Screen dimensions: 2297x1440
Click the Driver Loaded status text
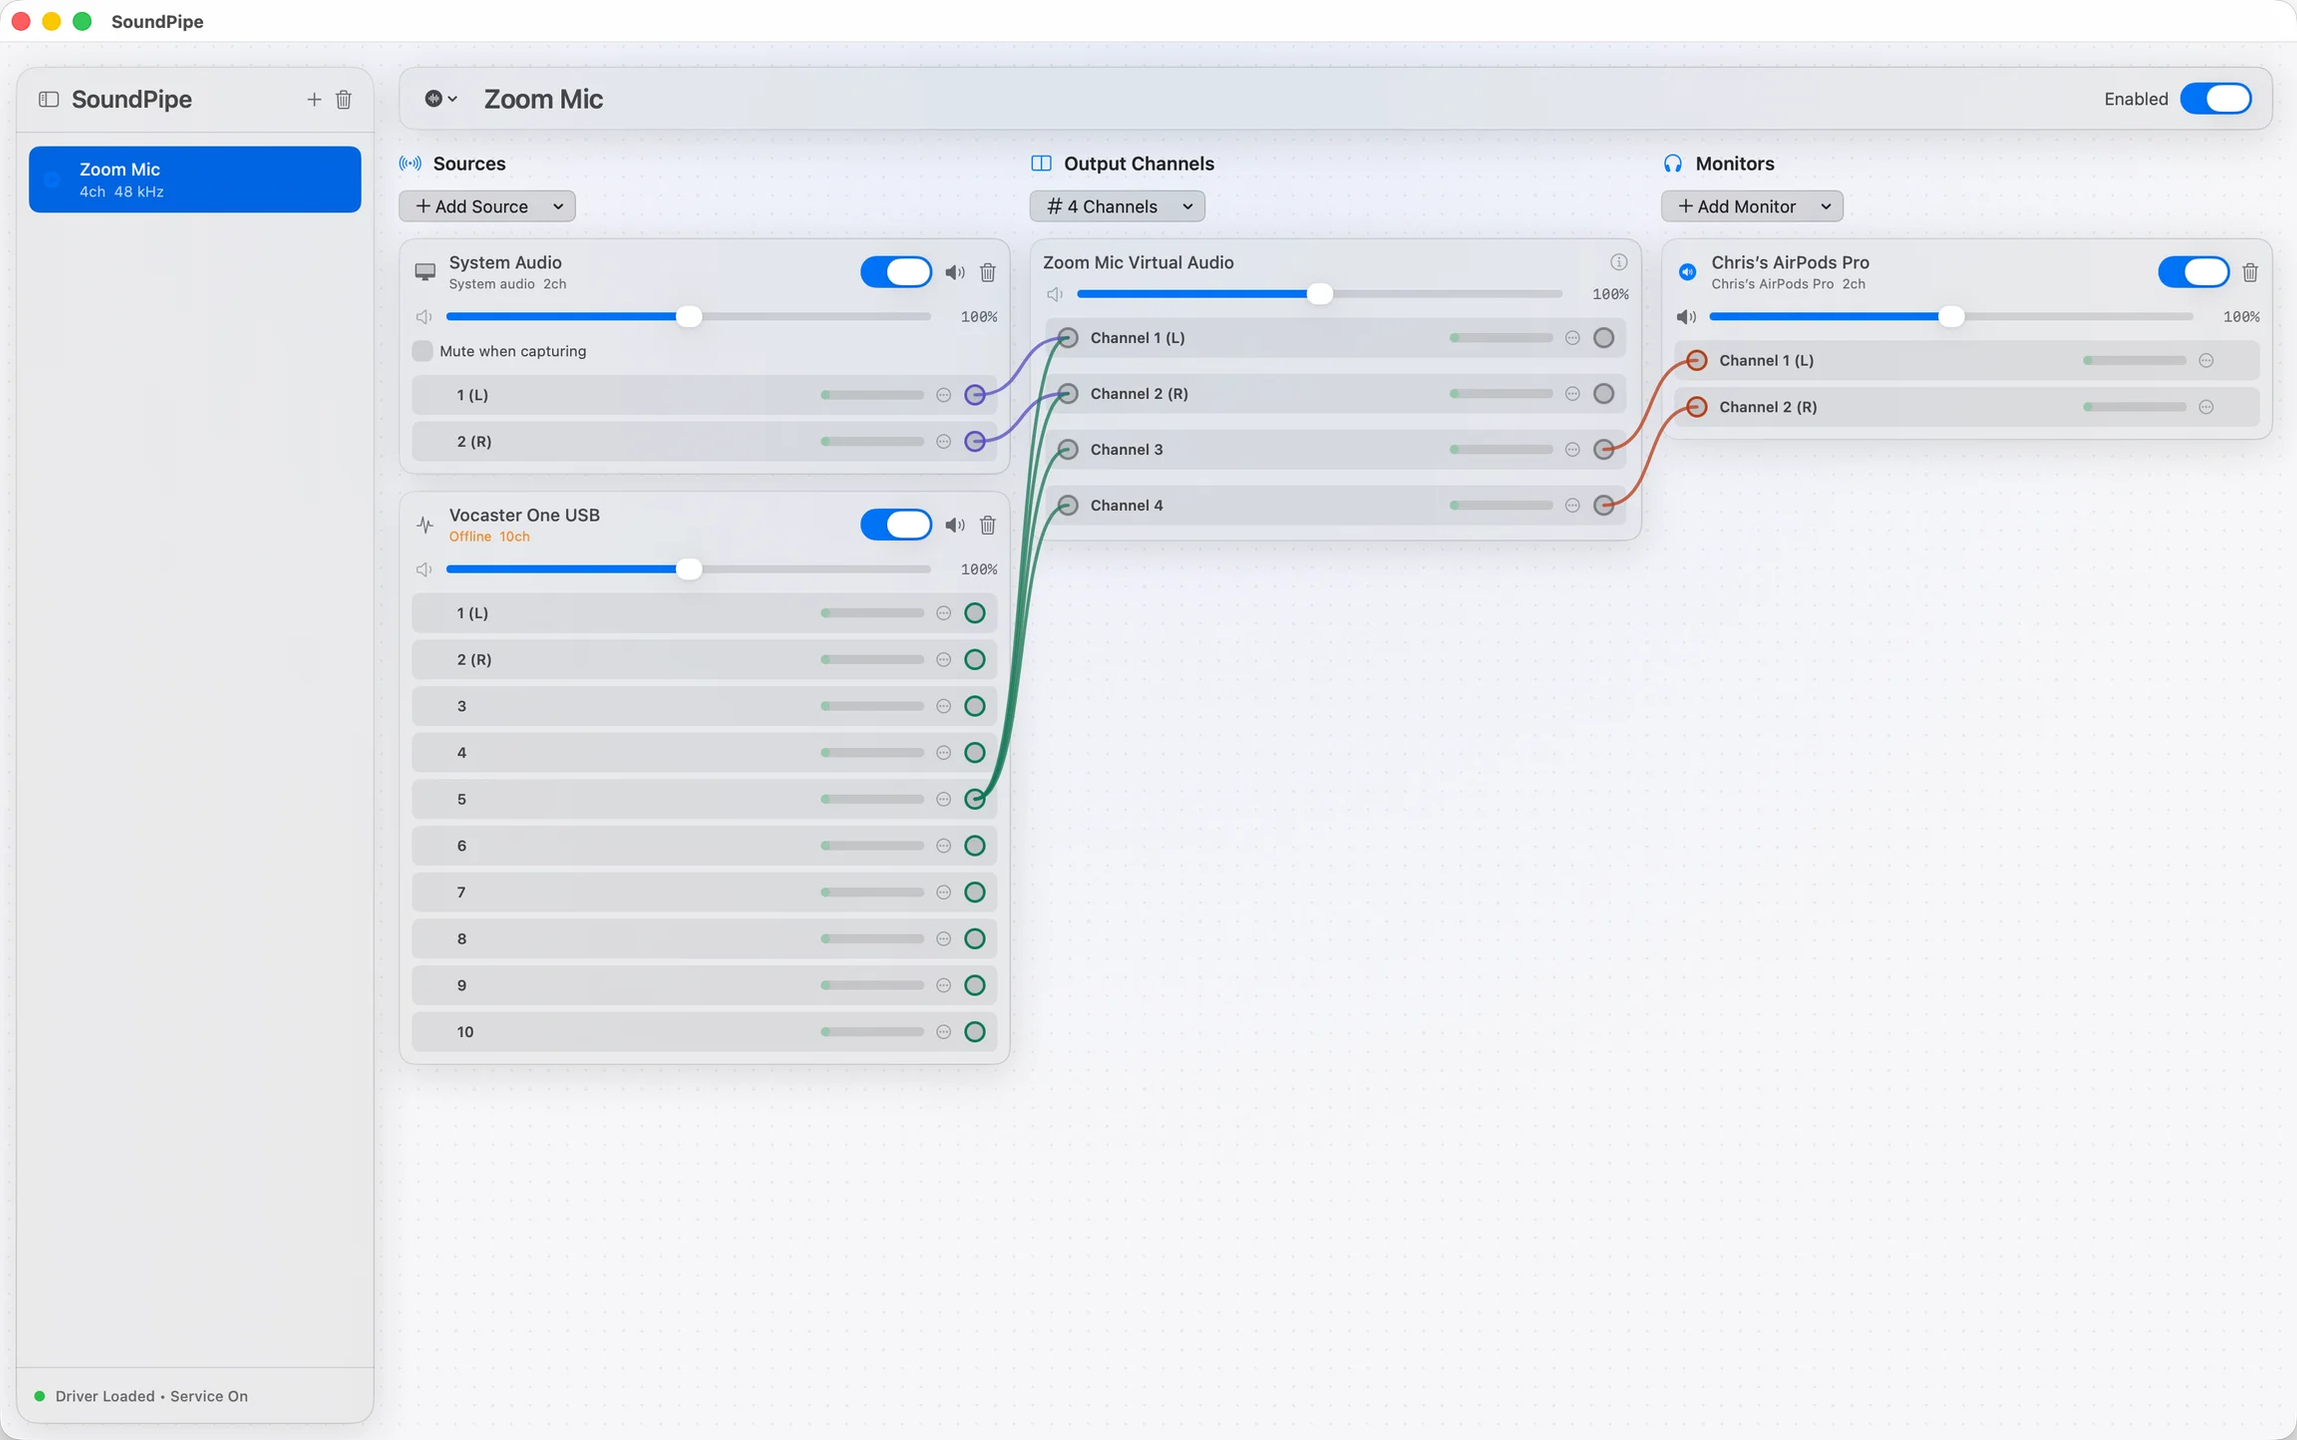(x=152, y=1397)
